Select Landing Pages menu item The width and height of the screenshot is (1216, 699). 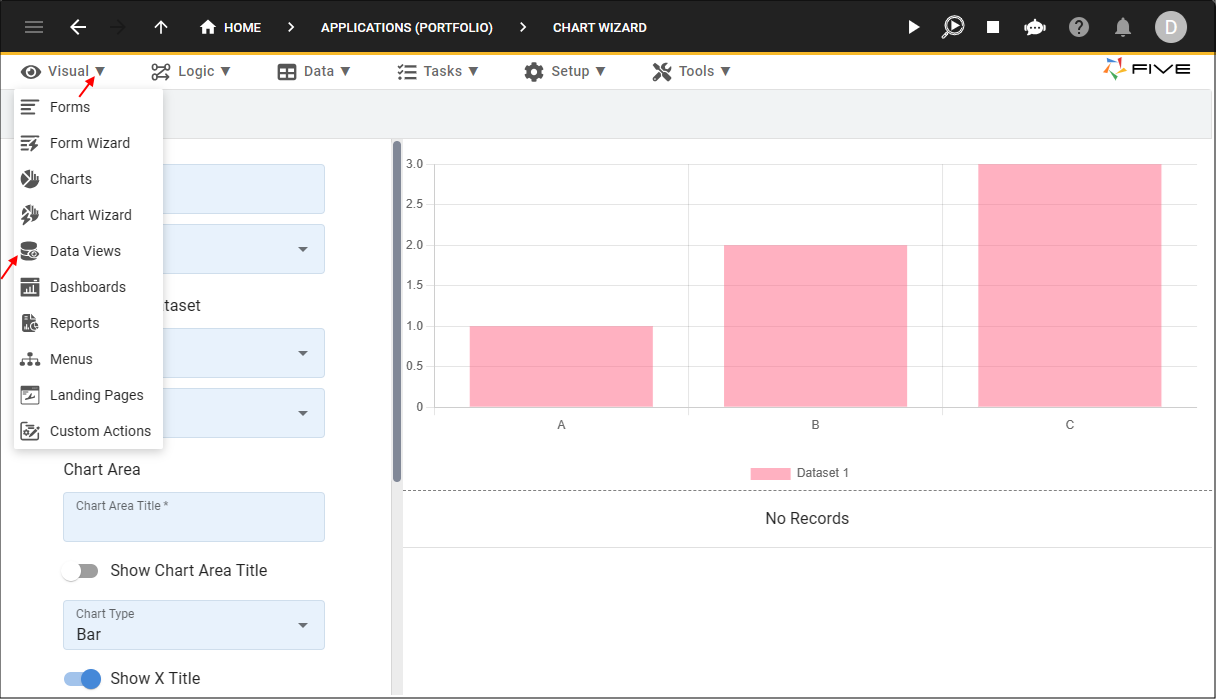(x=88, y=395)
